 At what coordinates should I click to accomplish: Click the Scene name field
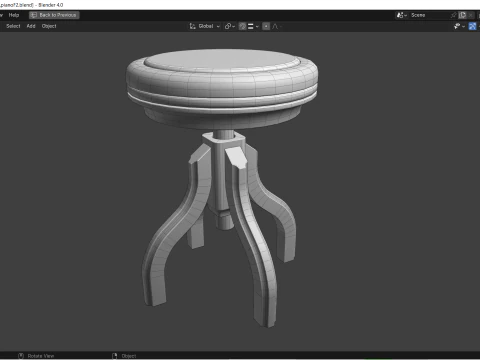tap(429, 15)
